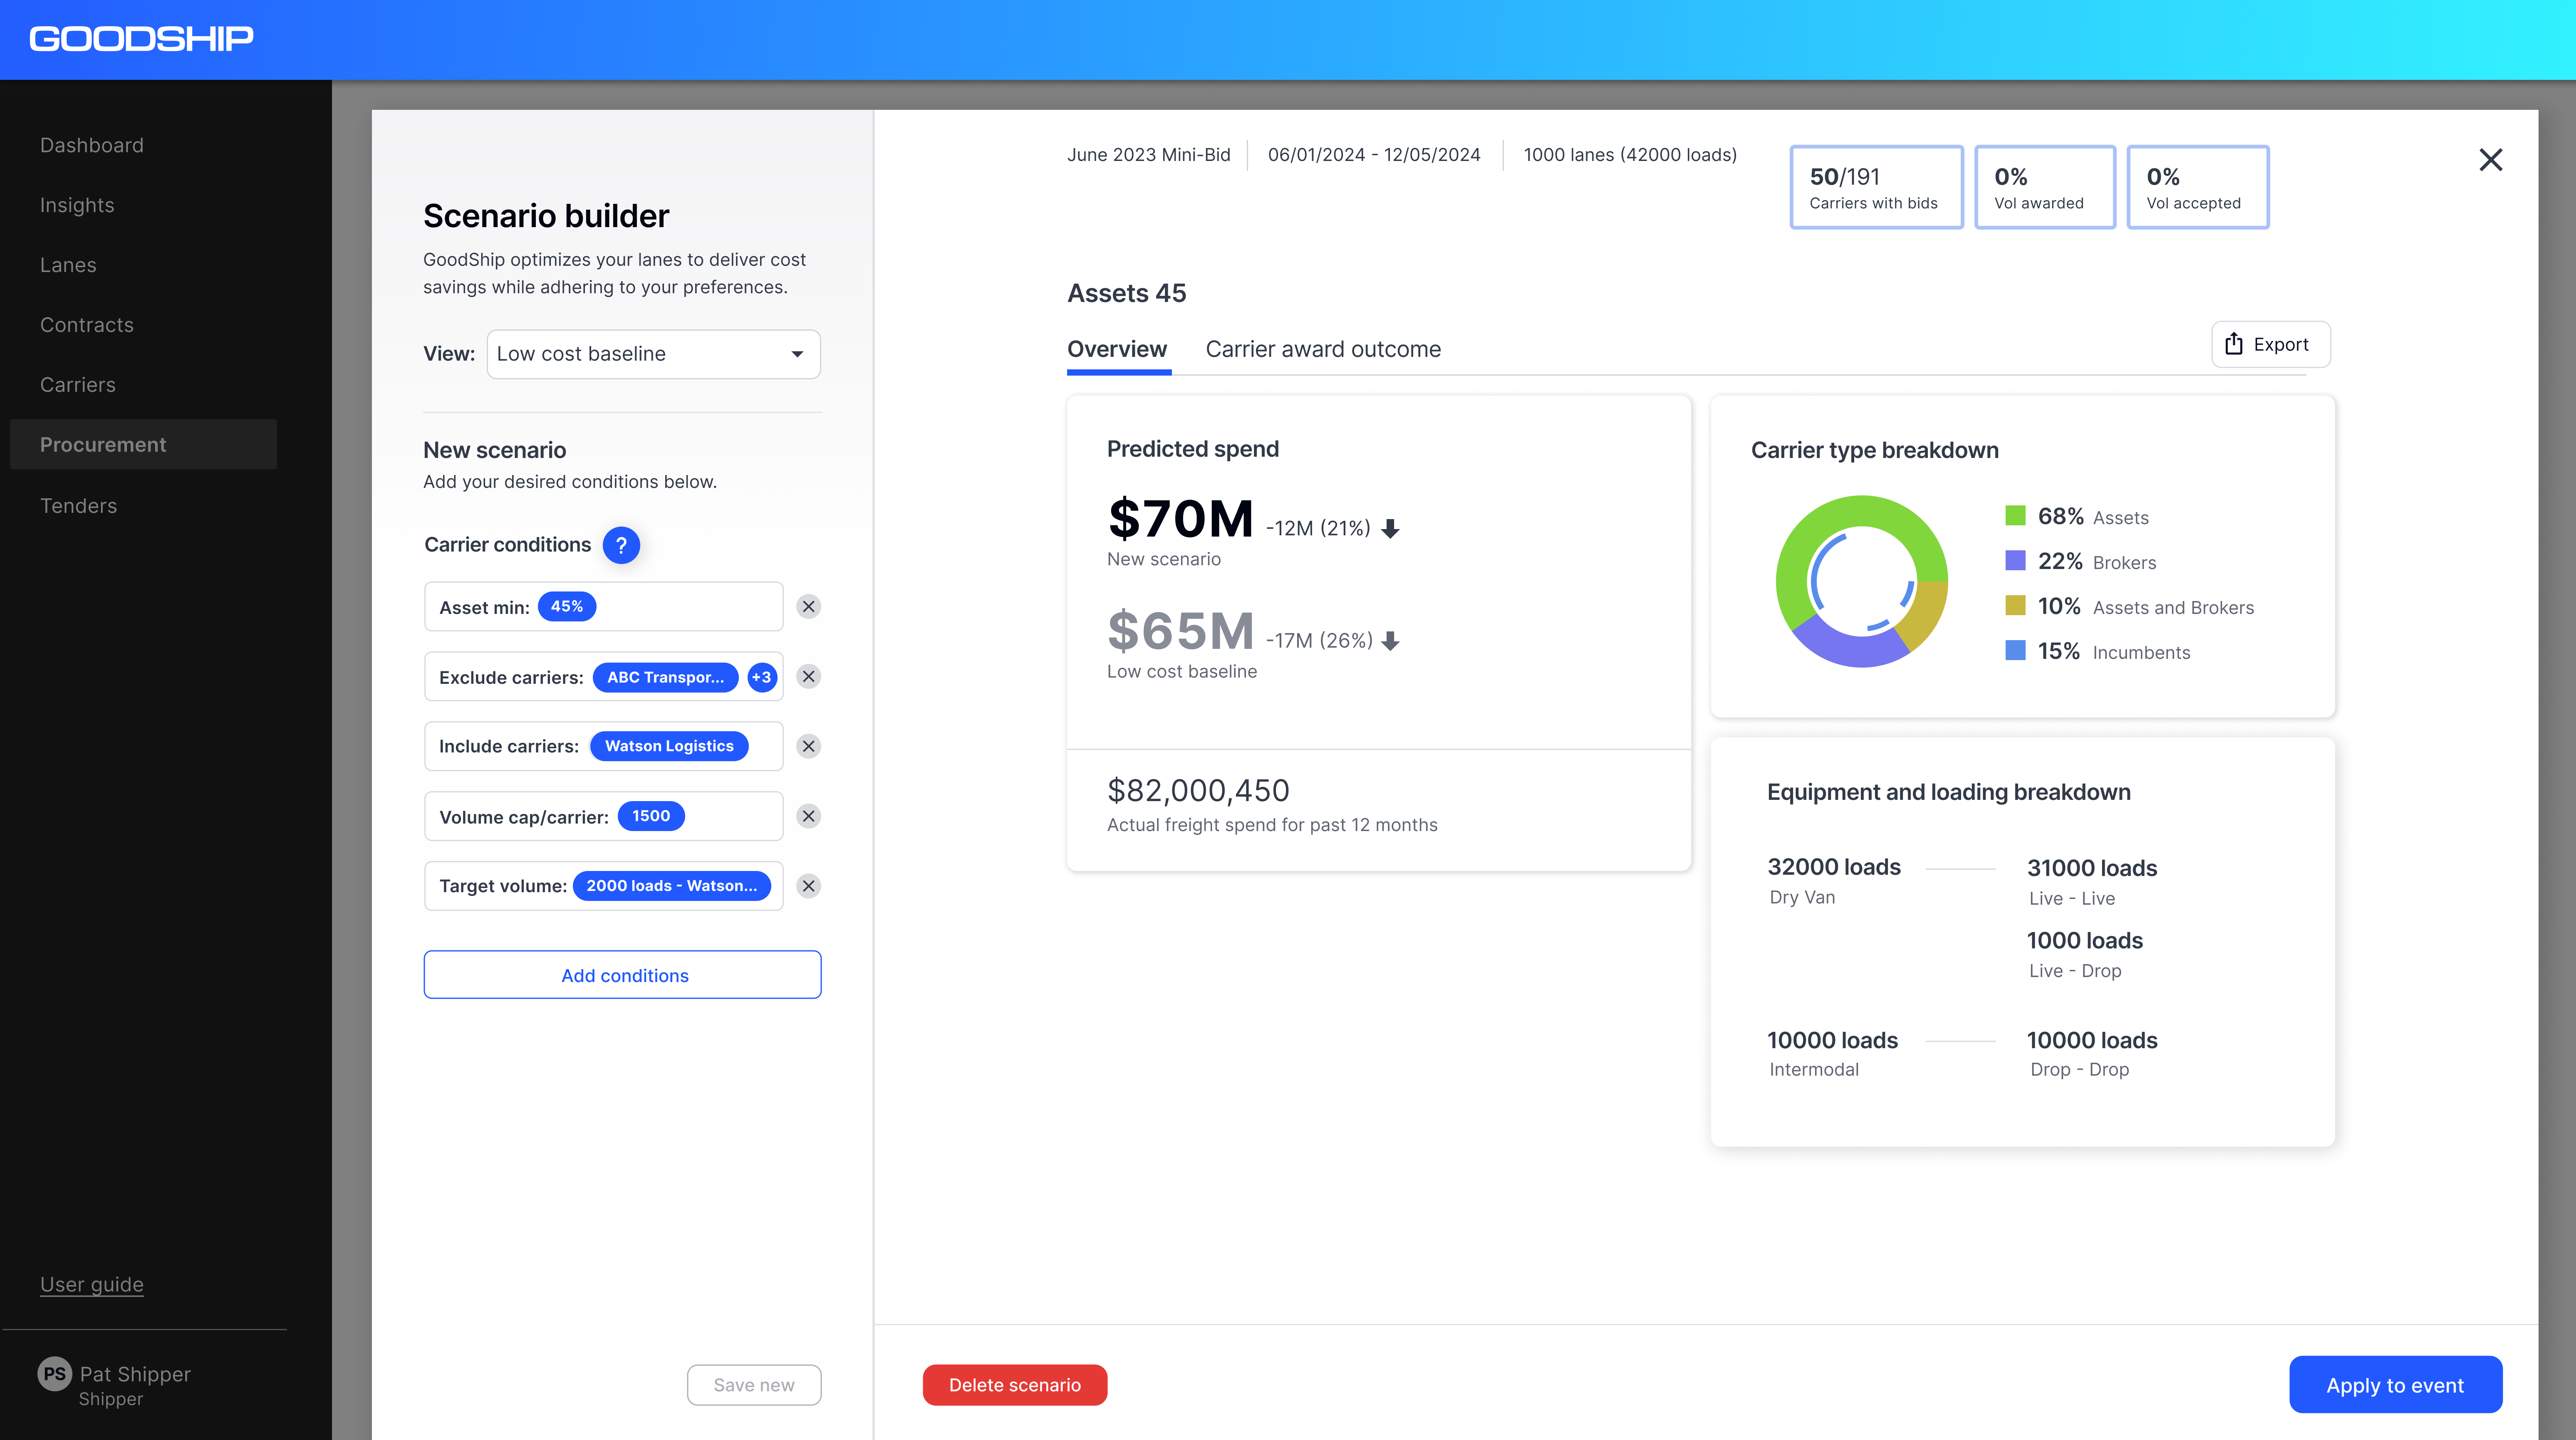Click the carrier type donut chart
This screenshot has width=2576, height=1440.
coord(1862,582)
